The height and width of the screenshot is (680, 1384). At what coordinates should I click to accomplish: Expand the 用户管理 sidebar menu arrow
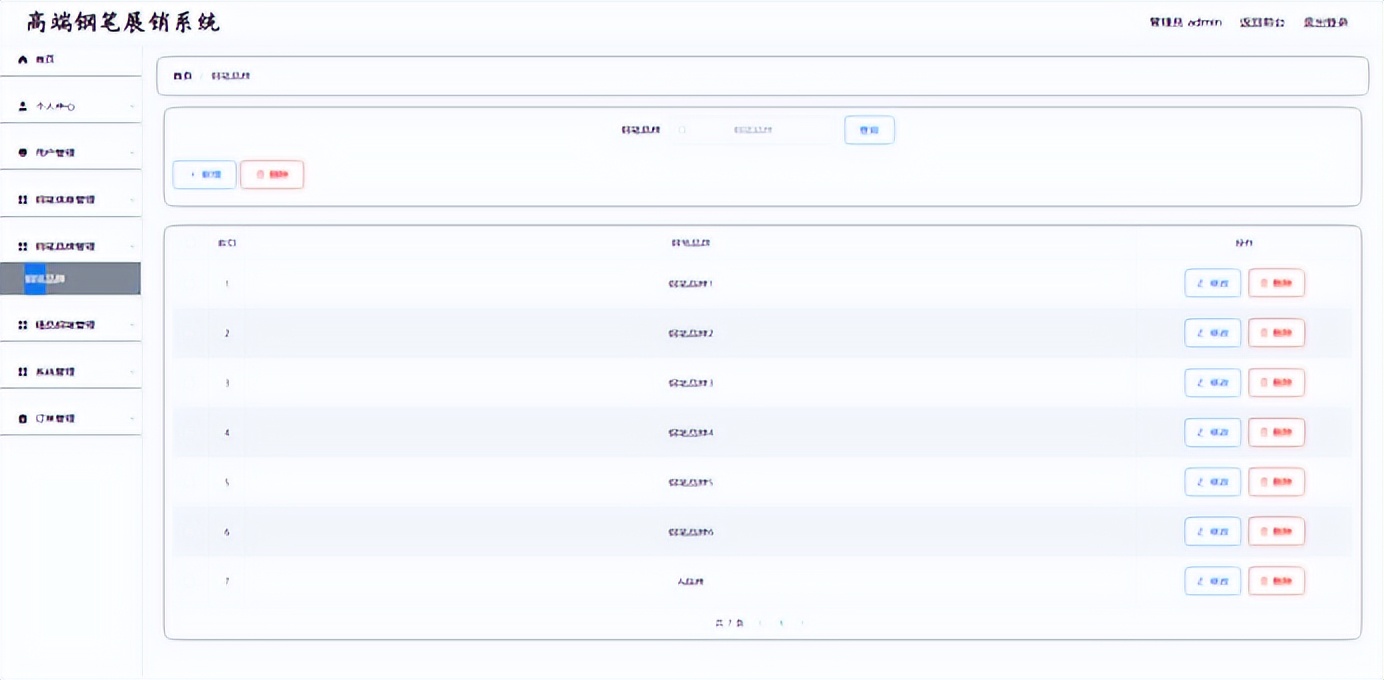point(132,153)
